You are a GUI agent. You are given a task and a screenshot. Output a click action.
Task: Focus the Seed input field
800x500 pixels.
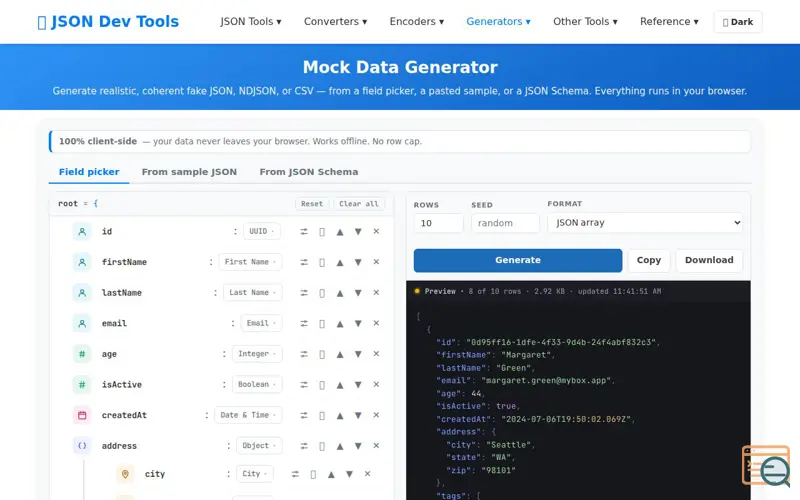[505, 223]
